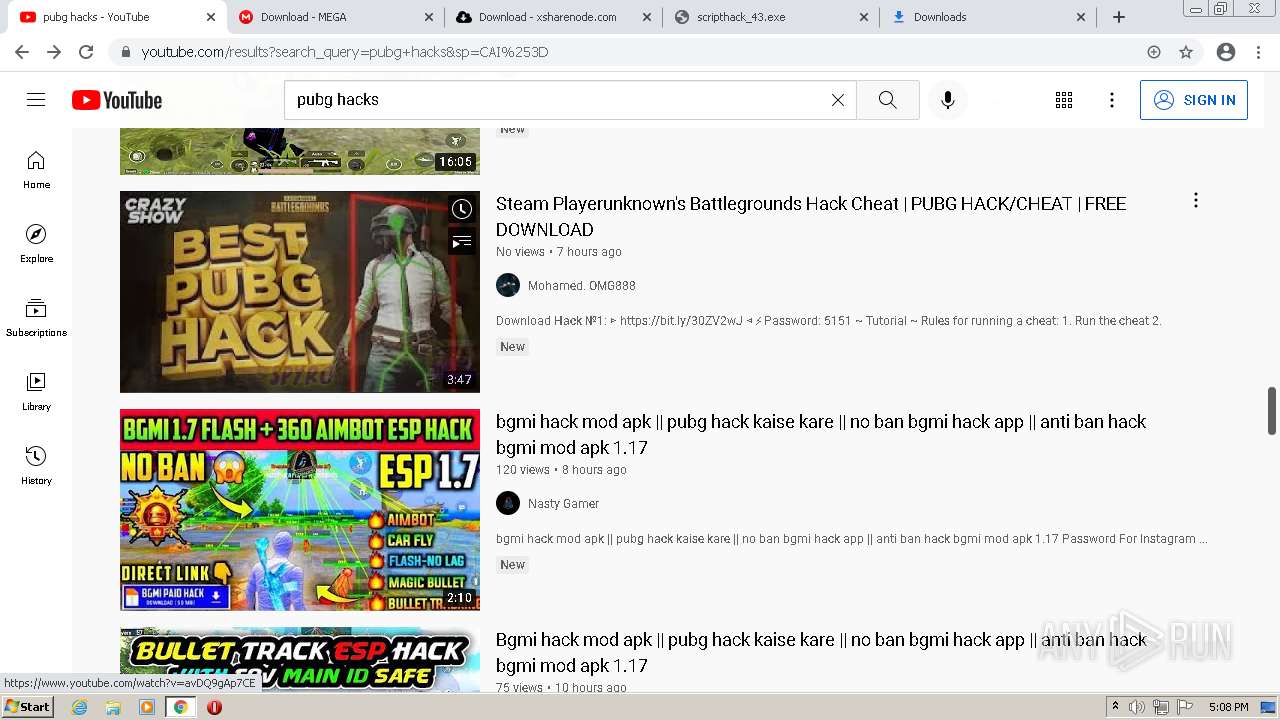The height and width of the screenshot is (720, 1280).
Task: Open Mohamed. OMG888 channel avatar
Action: pos(508,285)
